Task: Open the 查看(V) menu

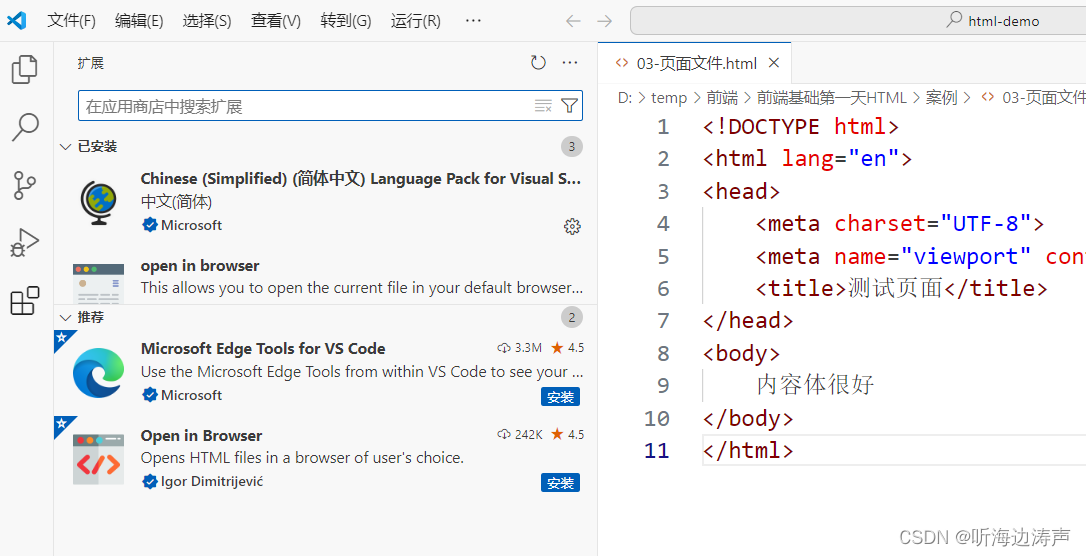Action: (x=276, y=21)
